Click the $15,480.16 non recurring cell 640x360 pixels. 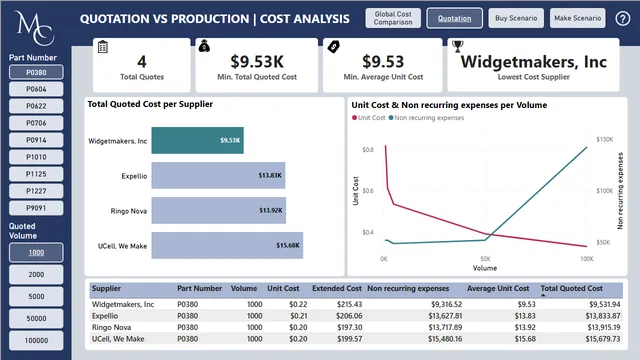(x=445, y=339)
